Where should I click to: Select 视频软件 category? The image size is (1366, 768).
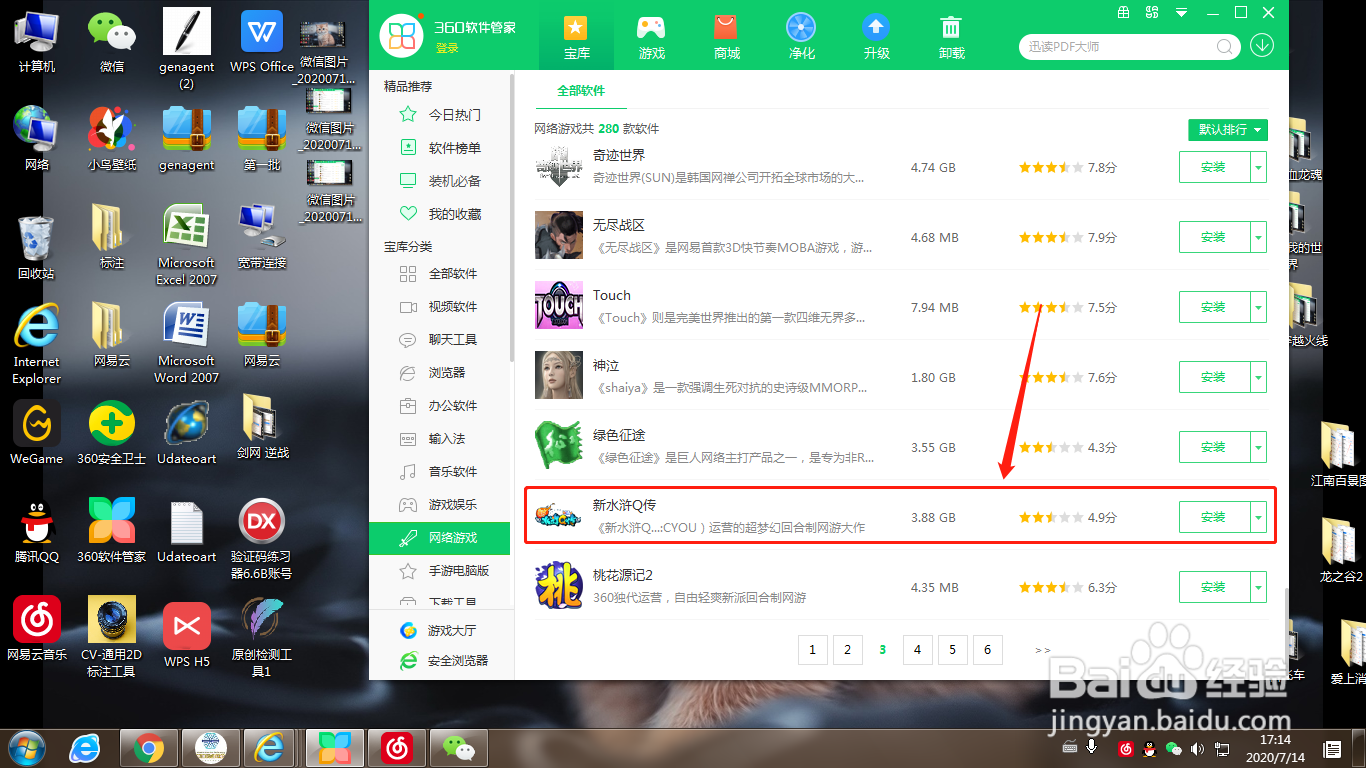440,307
